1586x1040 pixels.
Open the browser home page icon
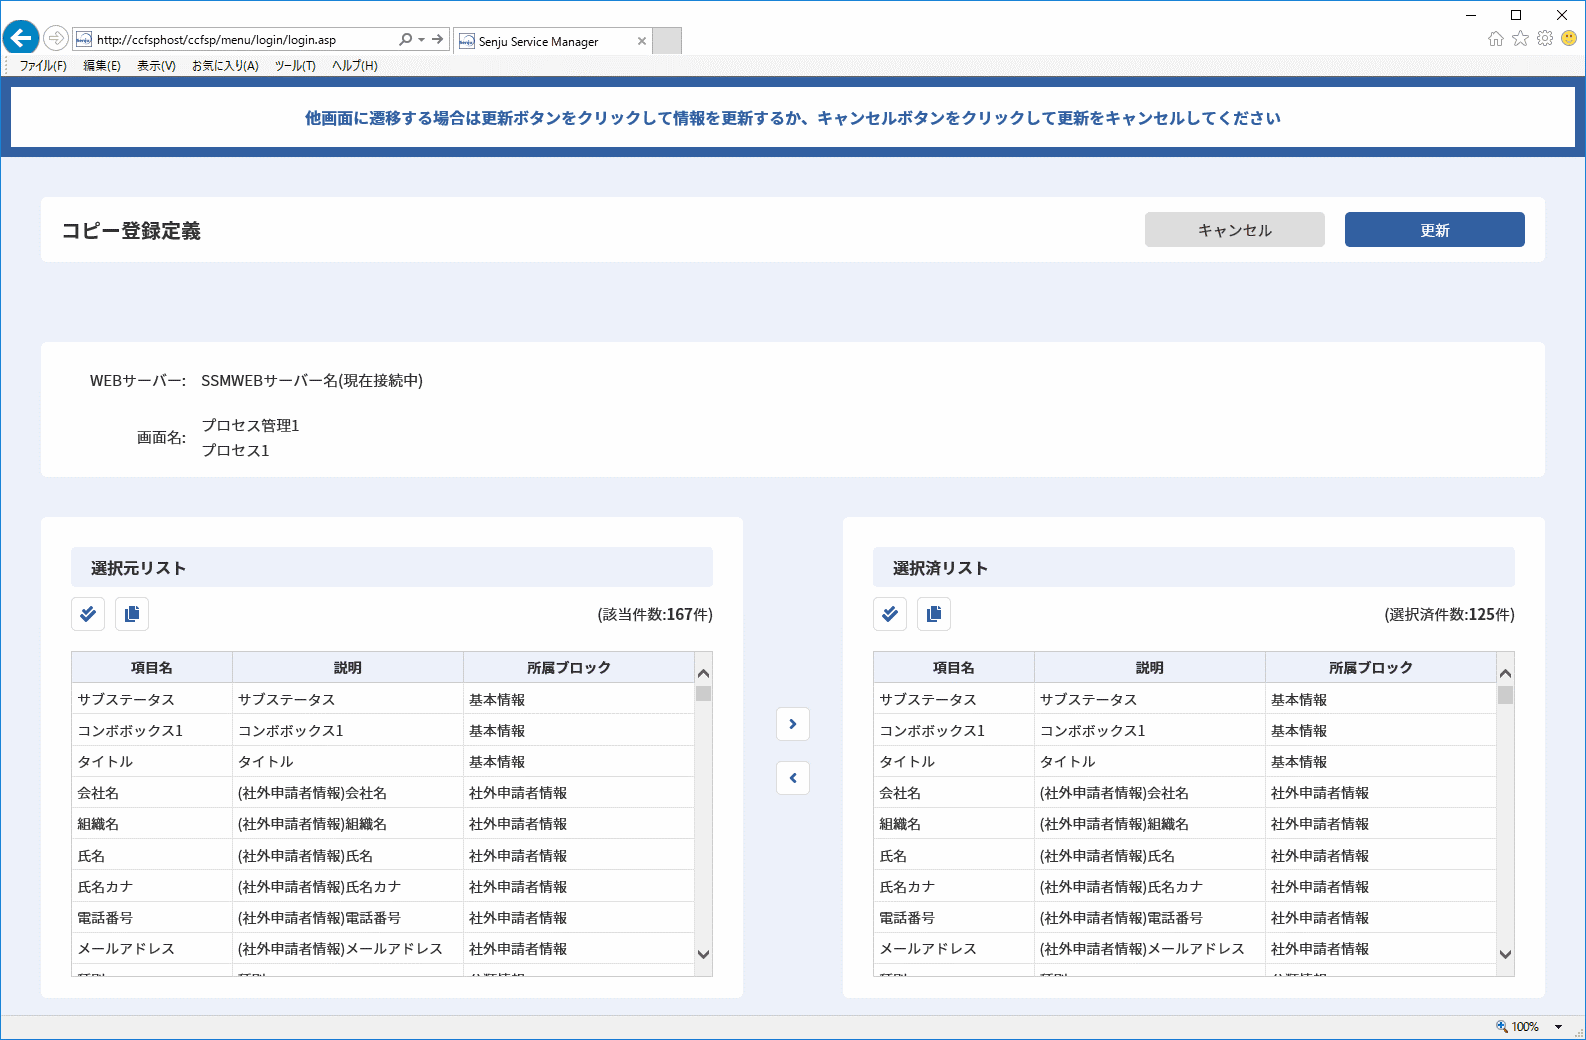pos(1496,39)
